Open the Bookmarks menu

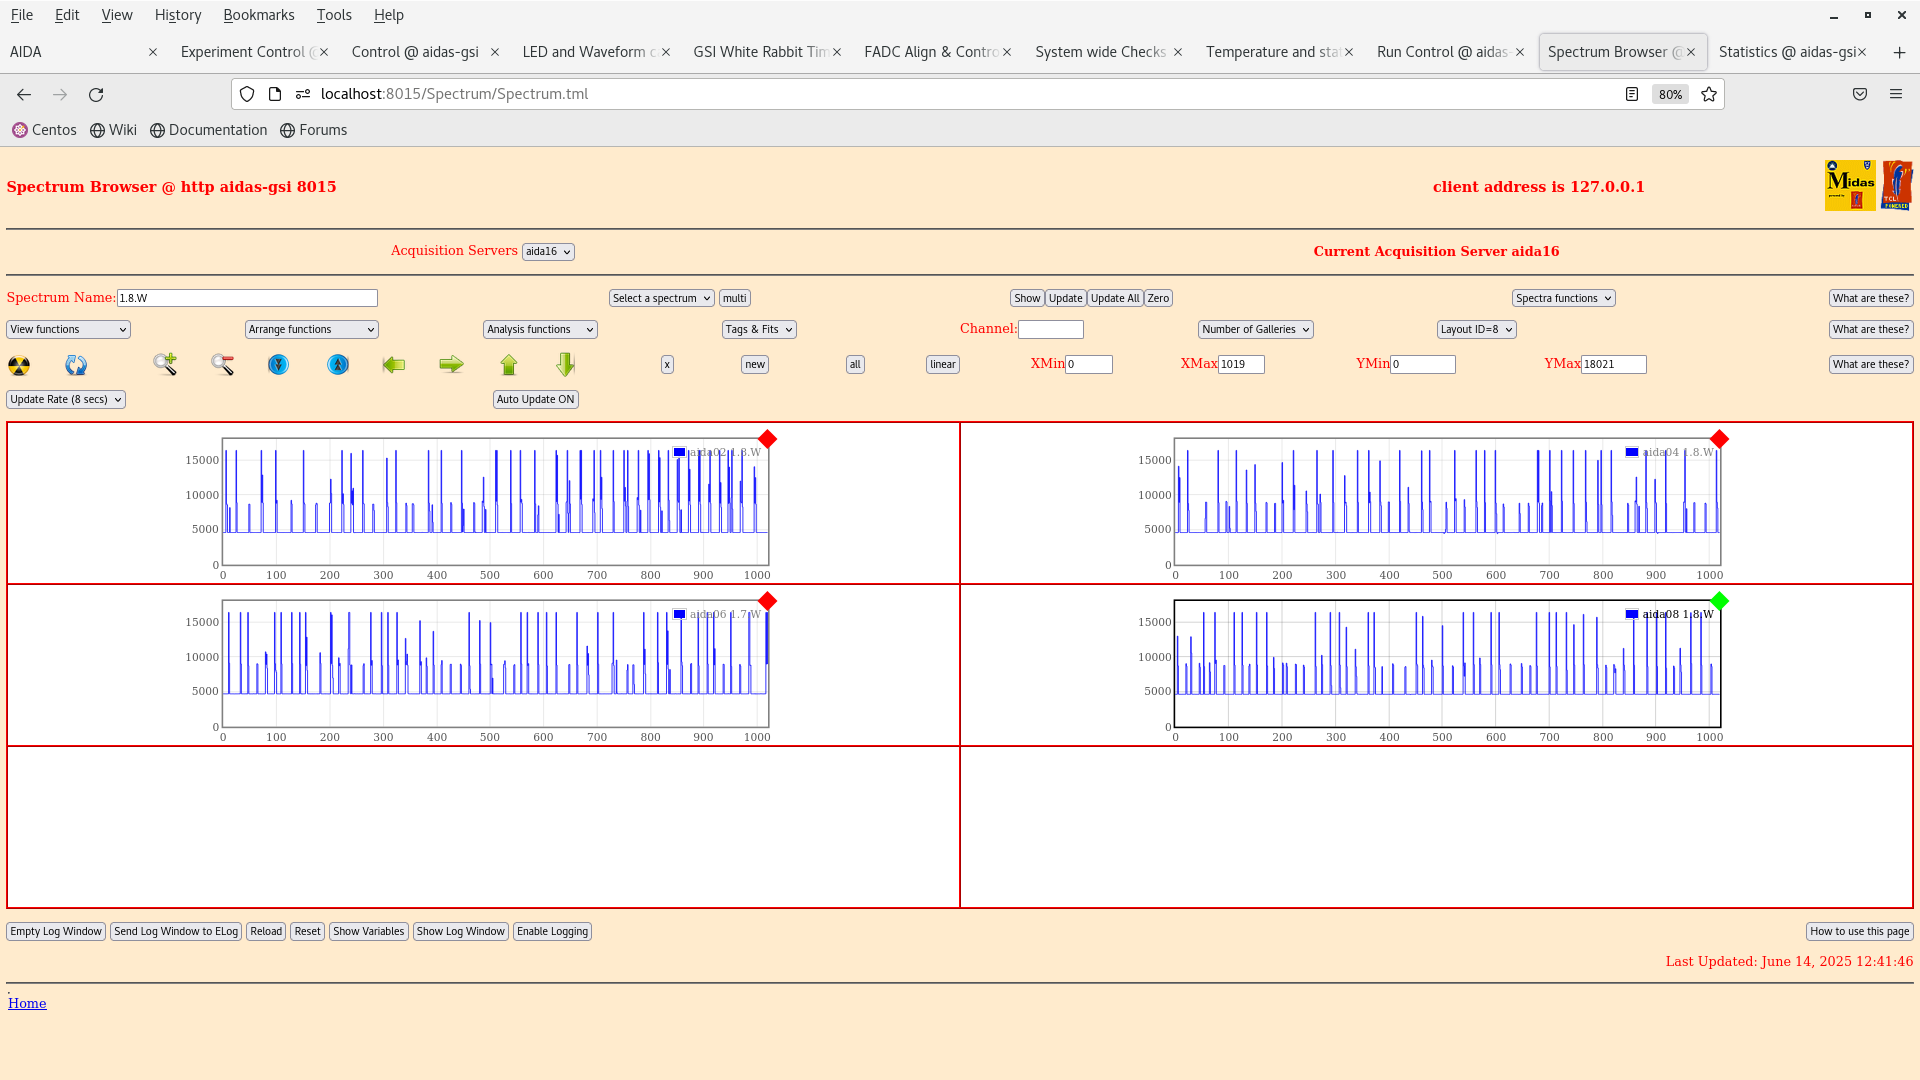258,15
